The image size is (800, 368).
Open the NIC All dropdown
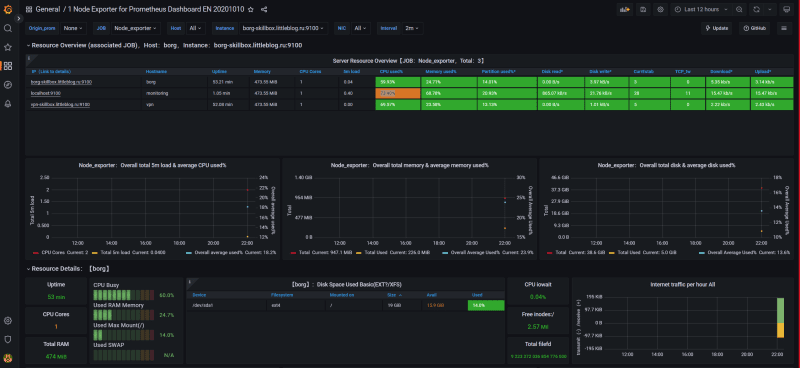(360, 29)
